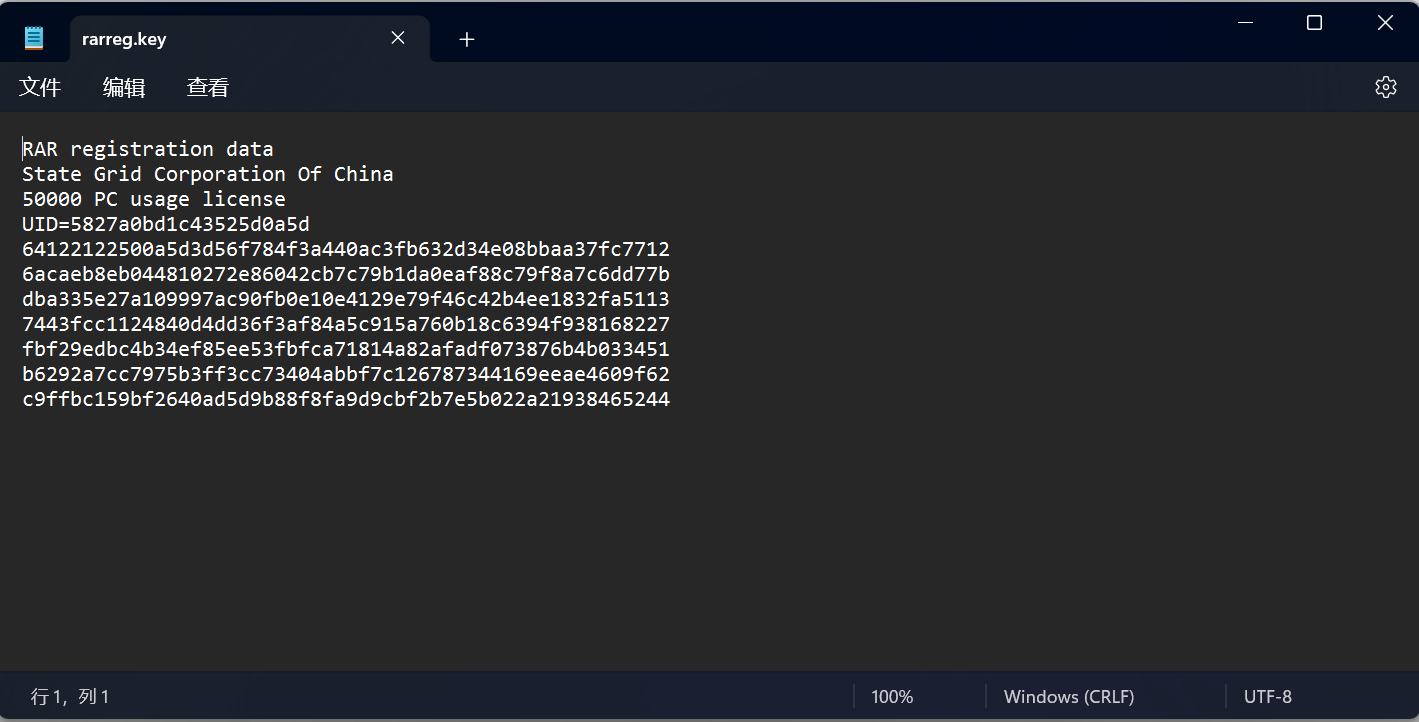
Task: Click the line starting with dba335e27a109997
Action: coord(346,299)
